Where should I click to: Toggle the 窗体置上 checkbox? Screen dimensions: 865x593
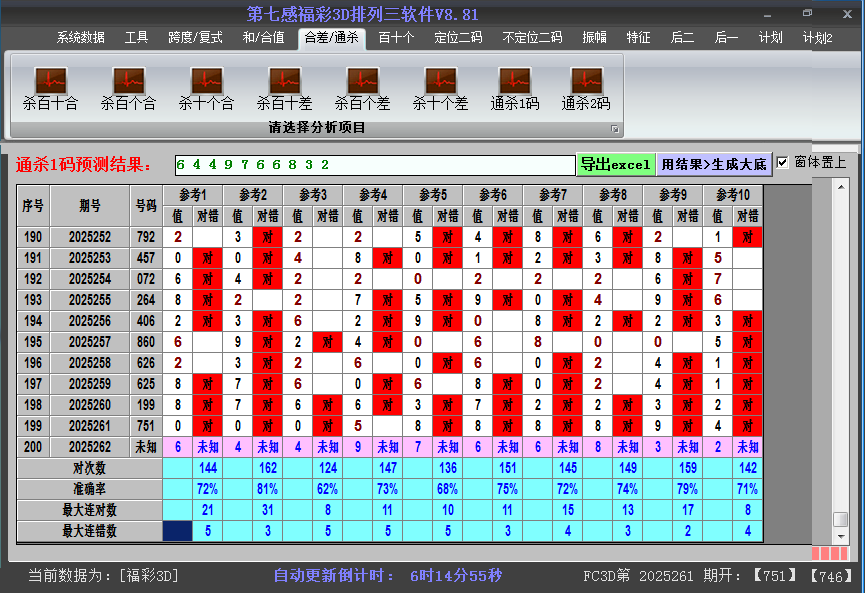click(x=783, y=163)
